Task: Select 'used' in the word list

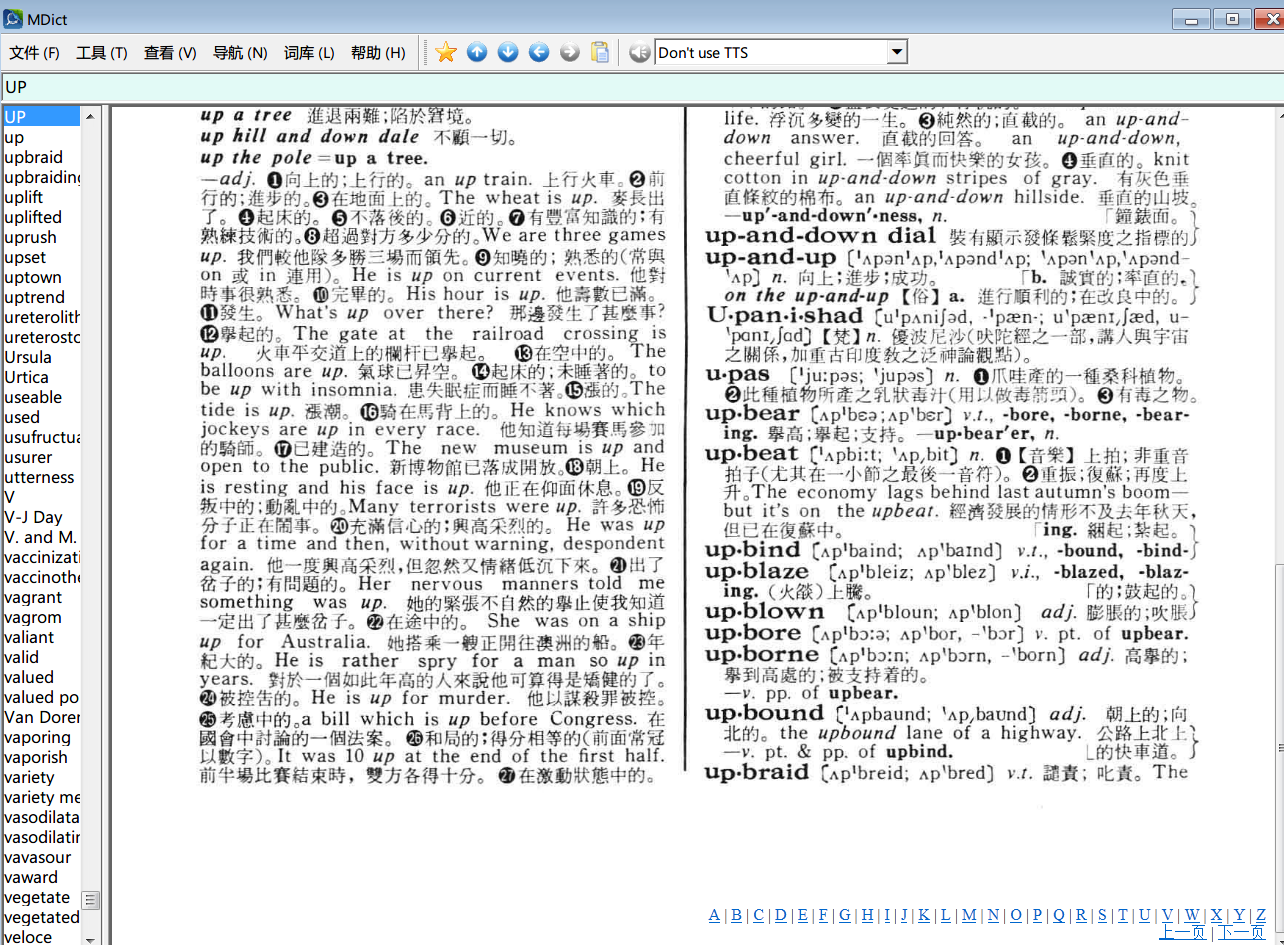Action: coord(22,417)
